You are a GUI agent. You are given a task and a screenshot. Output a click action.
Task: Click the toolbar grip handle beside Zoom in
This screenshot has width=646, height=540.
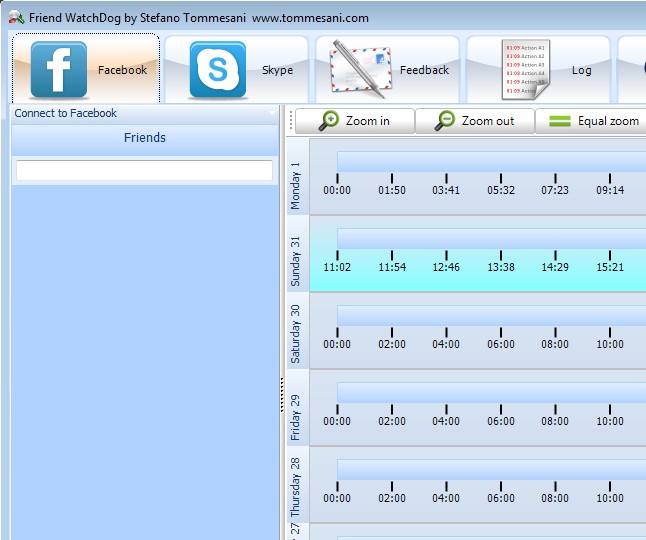(291, 121)
